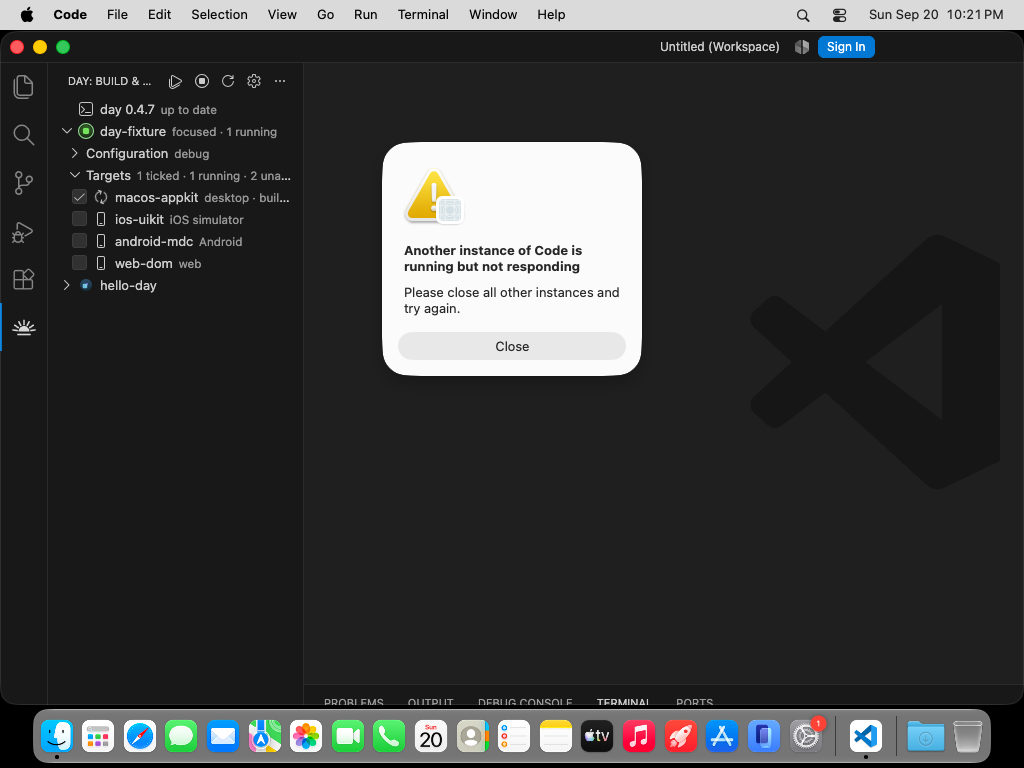Click the spinning sync icon of macos-appkit

(x=101, y=197)
